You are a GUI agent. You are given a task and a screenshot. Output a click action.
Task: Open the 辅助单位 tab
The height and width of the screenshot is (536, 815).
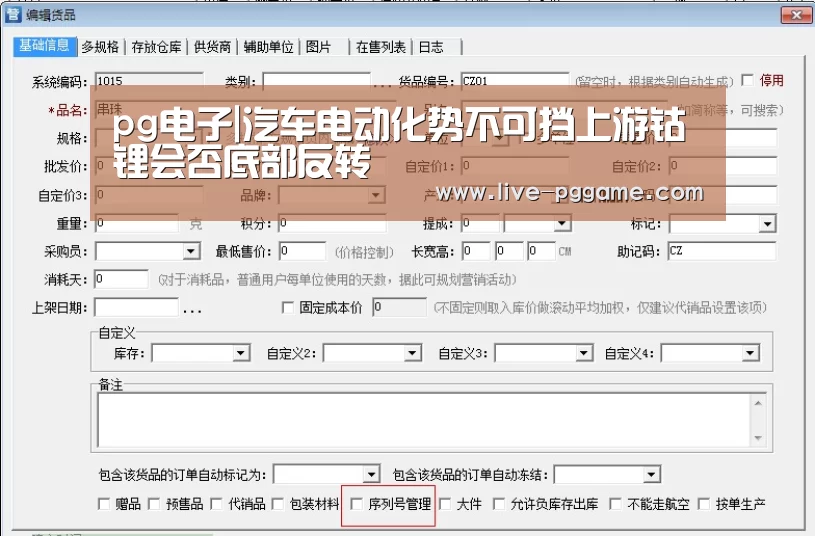click(x=268, y=47)
